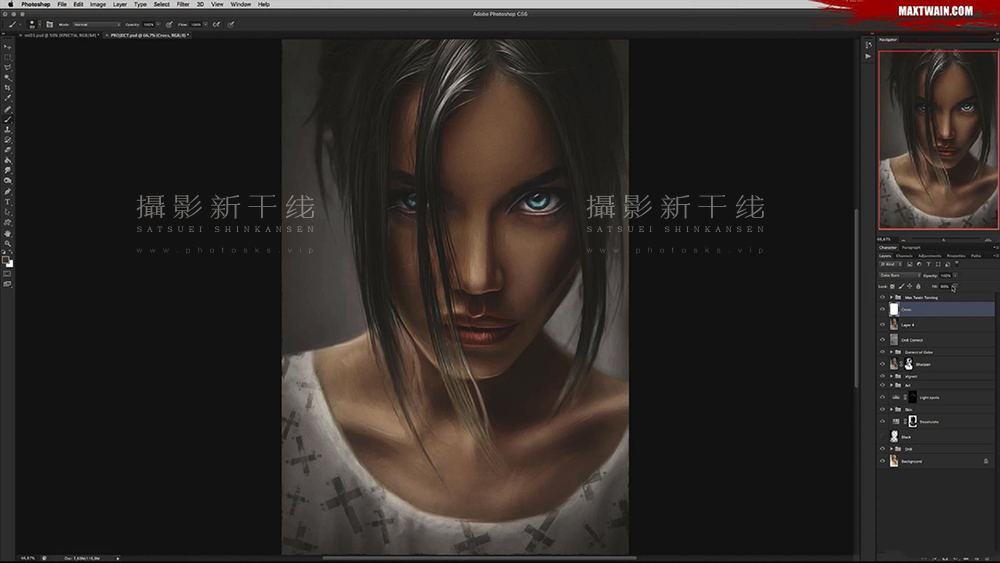Expand the Correct of Color group
The image size is (1000, 563).
point(891,352)
